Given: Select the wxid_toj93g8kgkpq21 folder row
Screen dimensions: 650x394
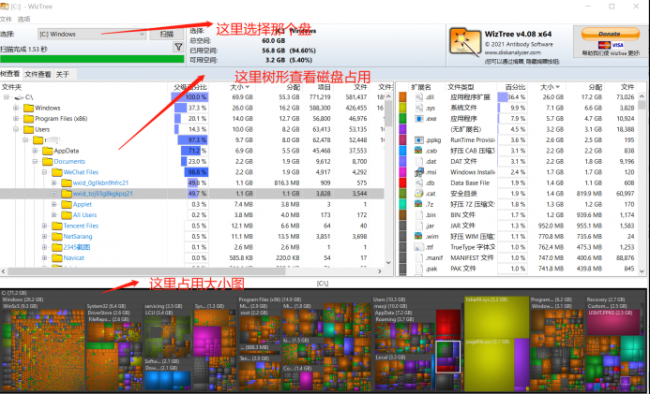Looking at the screenshot, I should (192, 193).
